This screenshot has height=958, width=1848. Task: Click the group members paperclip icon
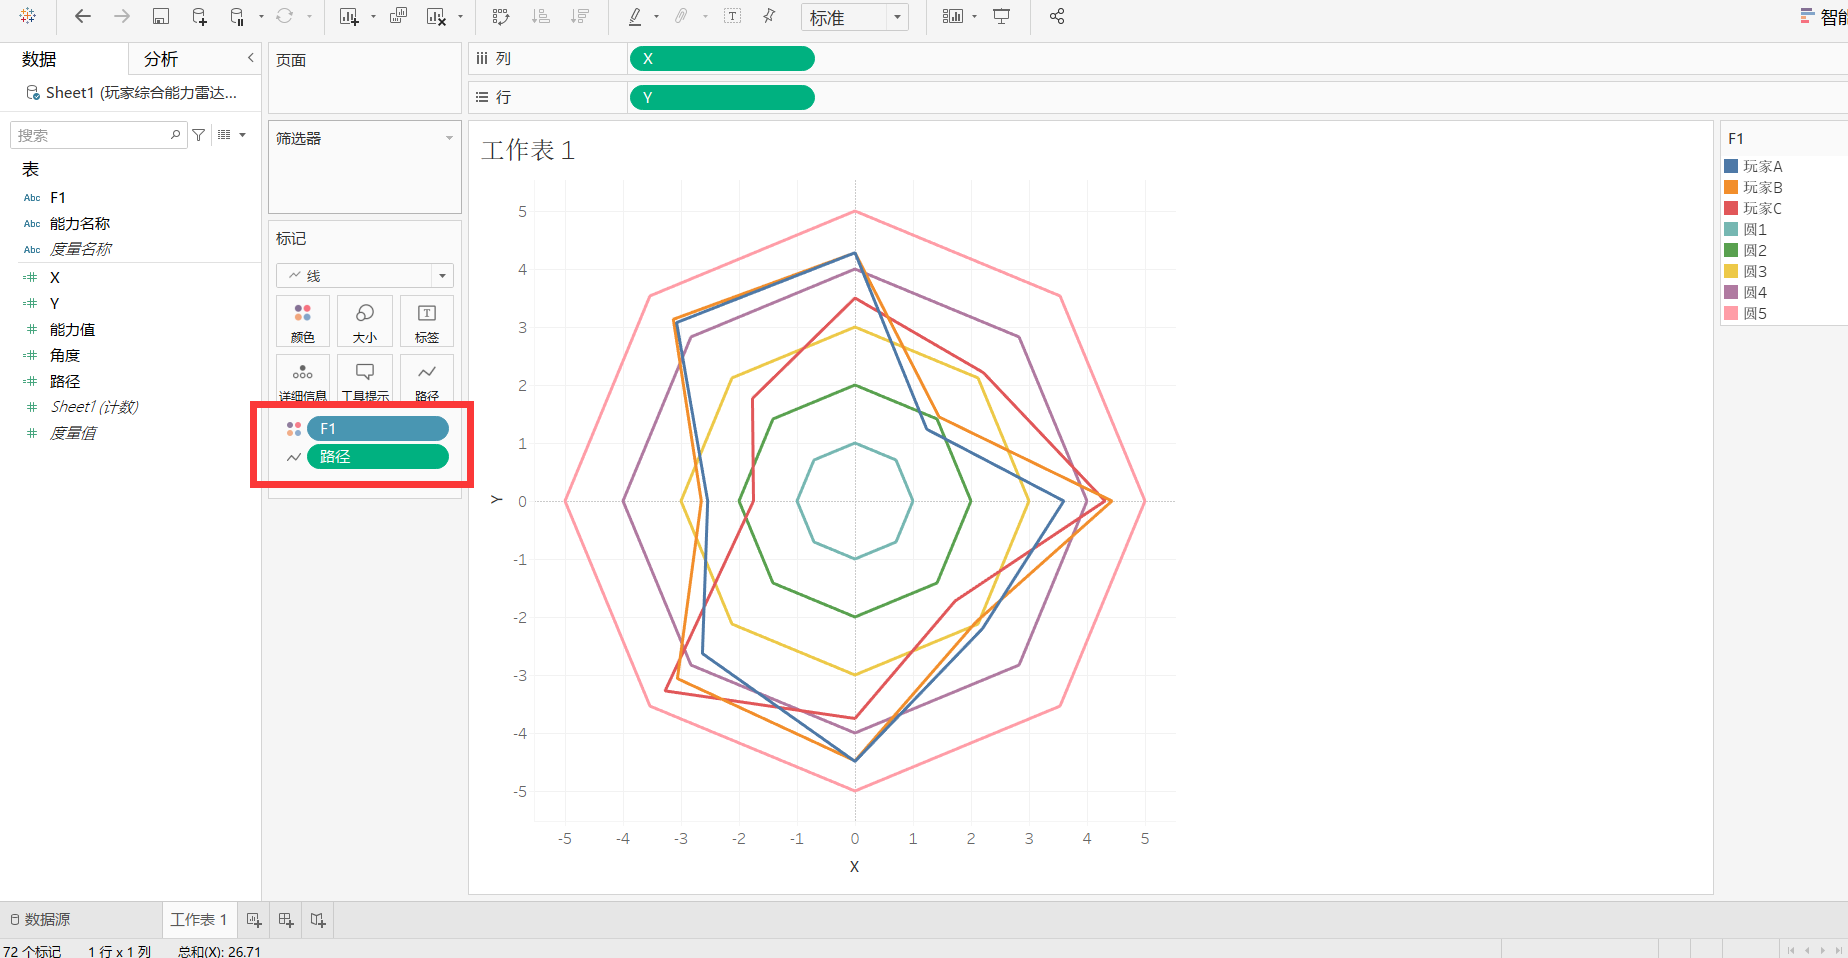click(682, 16)
